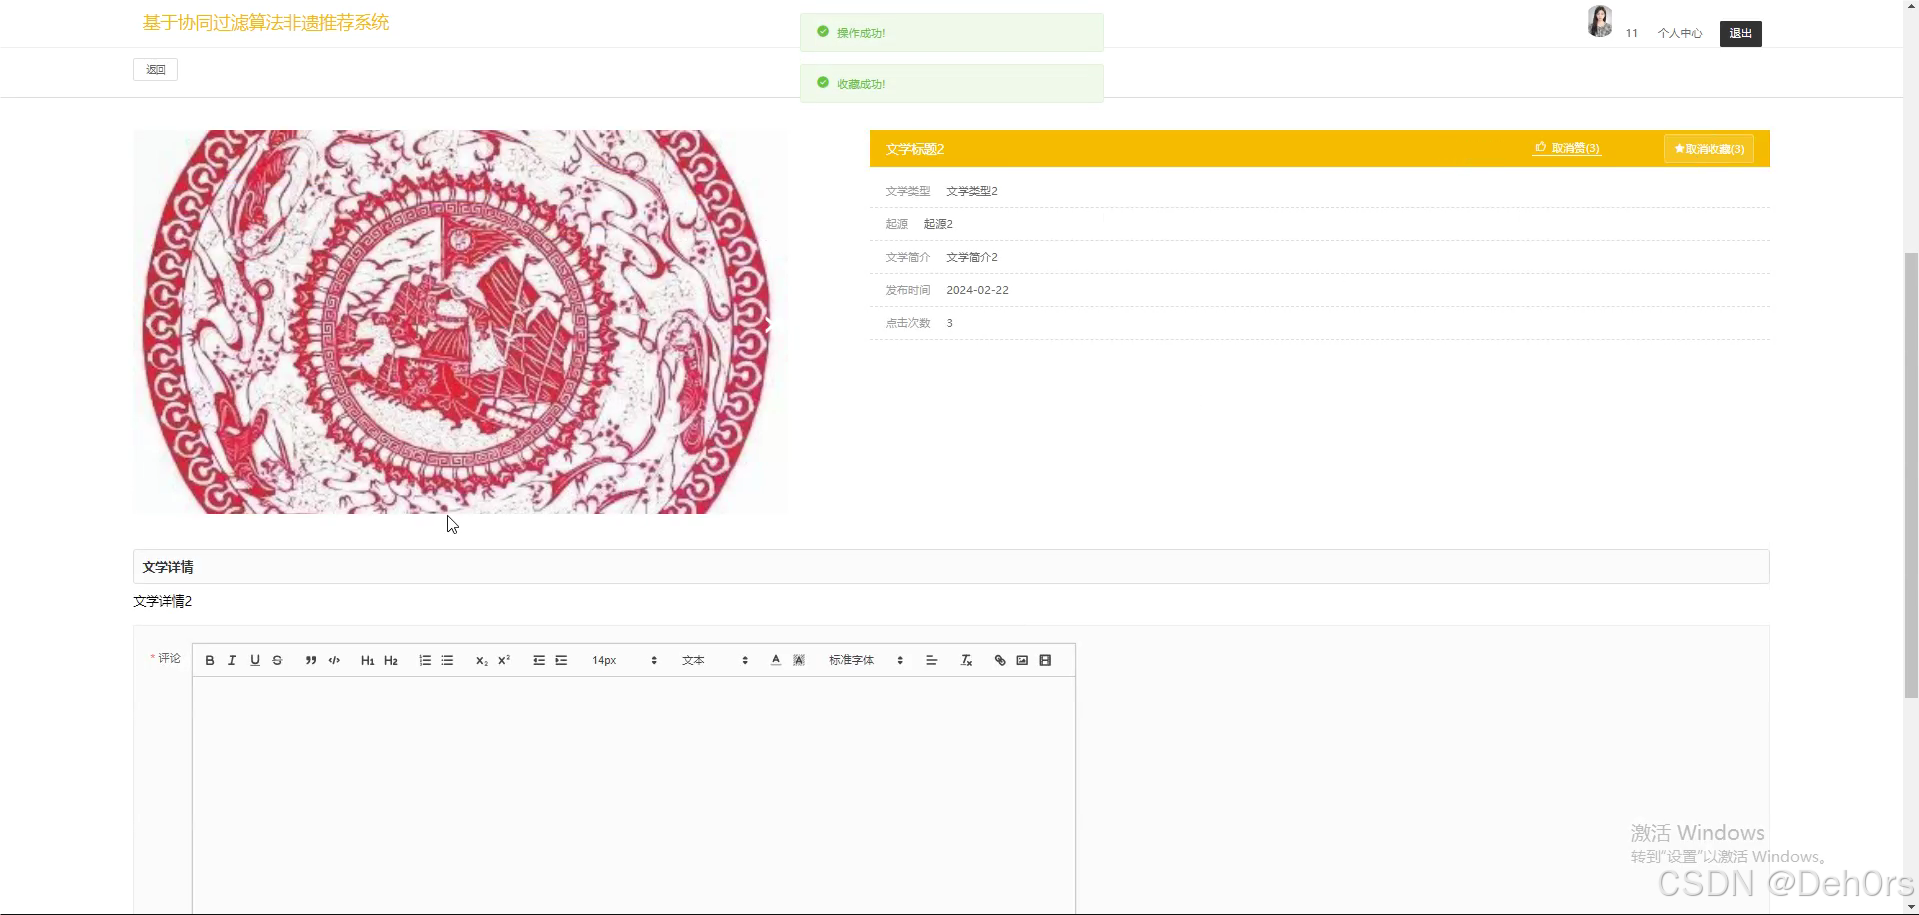Screen dimensions: 1919x915
Task: Insert a video into the comment
Action: point(1045,660)
